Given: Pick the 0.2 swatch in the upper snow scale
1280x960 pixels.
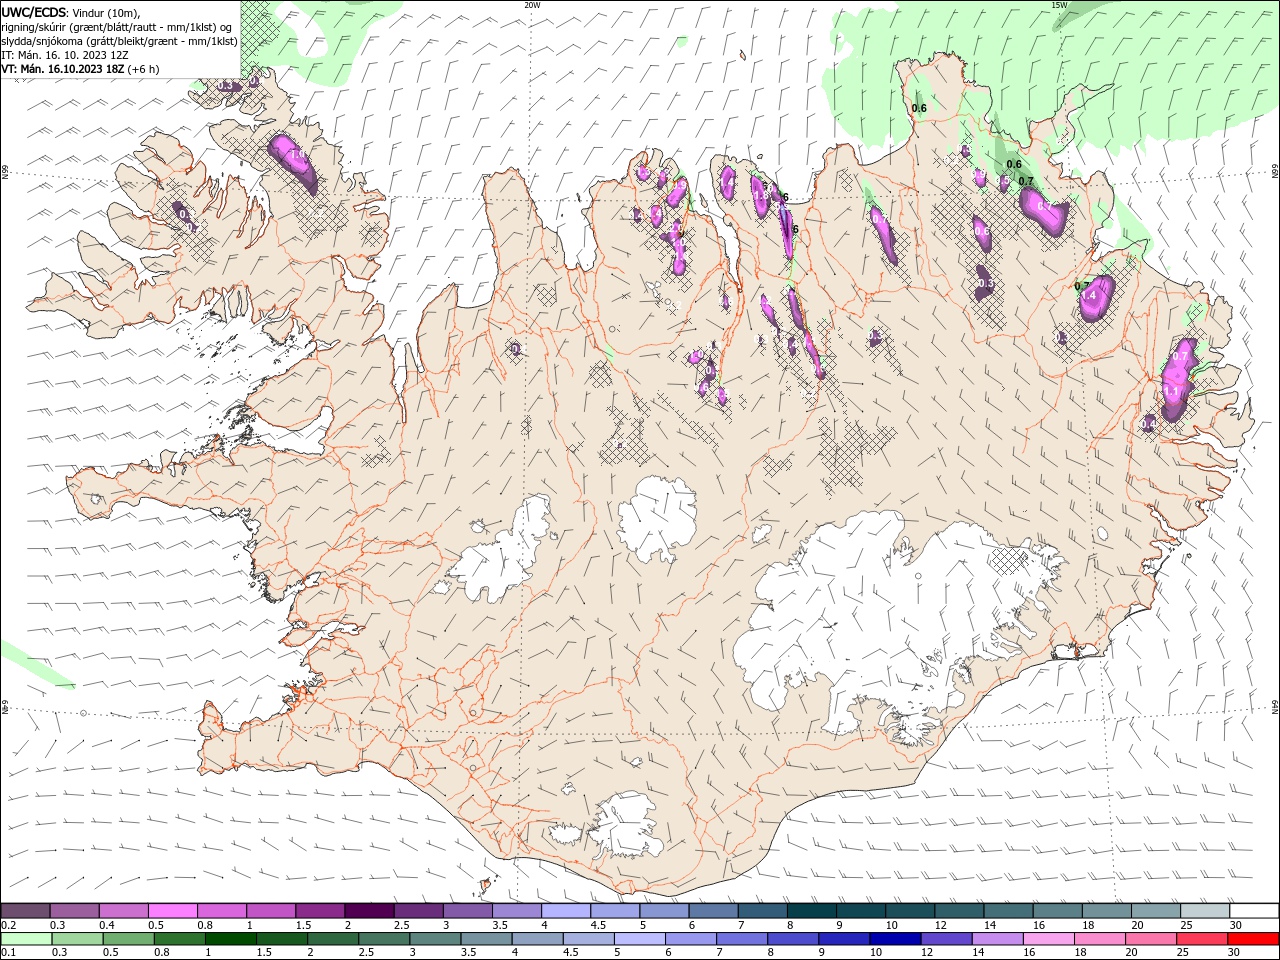Looking at the screenshot, I should tap(25, 910).
